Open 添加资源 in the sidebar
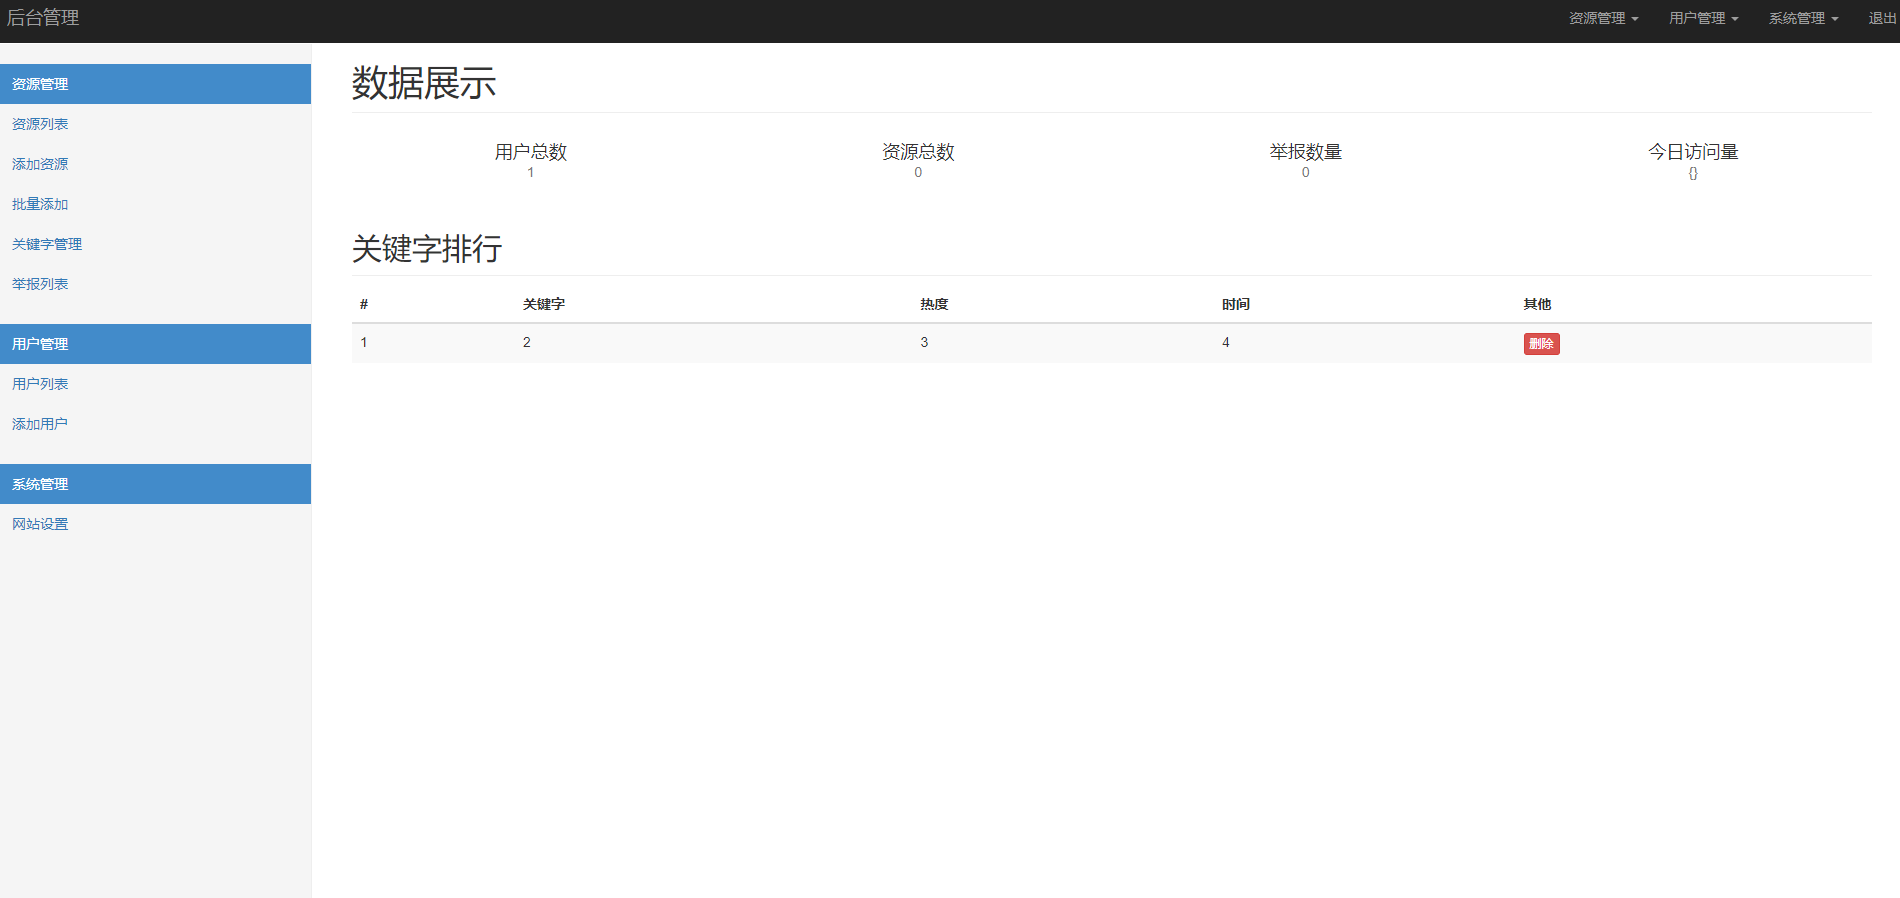1900x898 pixels. [x=40, y=164]
